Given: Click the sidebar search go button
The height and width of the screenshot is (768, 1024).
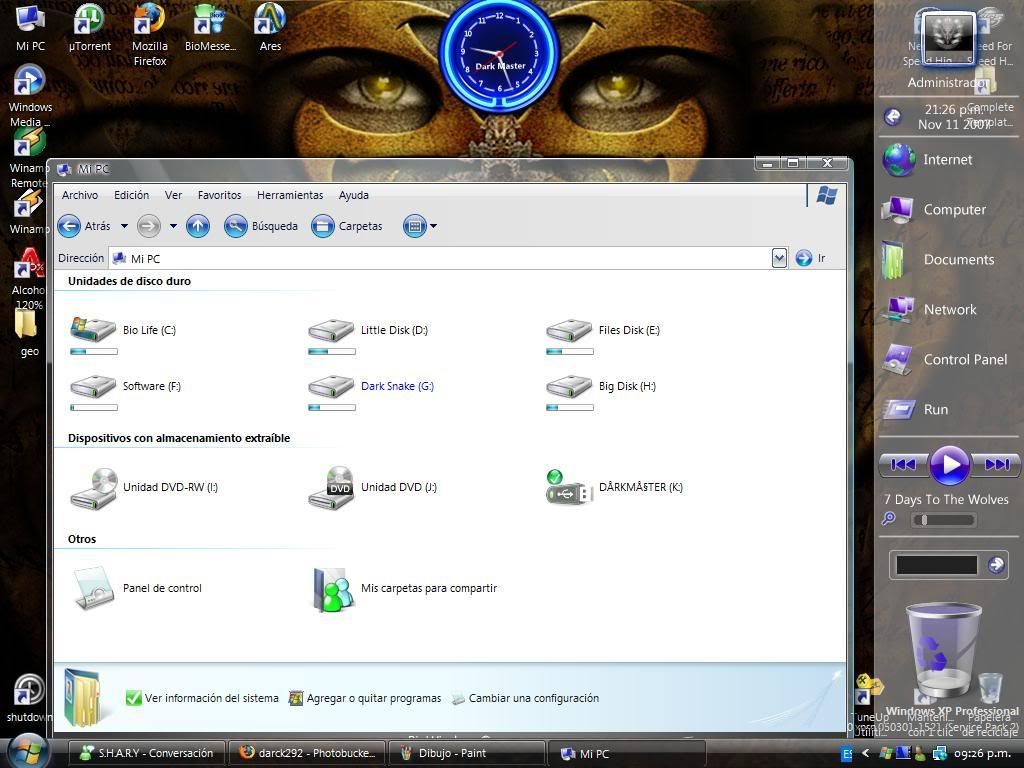Looking at the screenshot, I should point(996,565).
